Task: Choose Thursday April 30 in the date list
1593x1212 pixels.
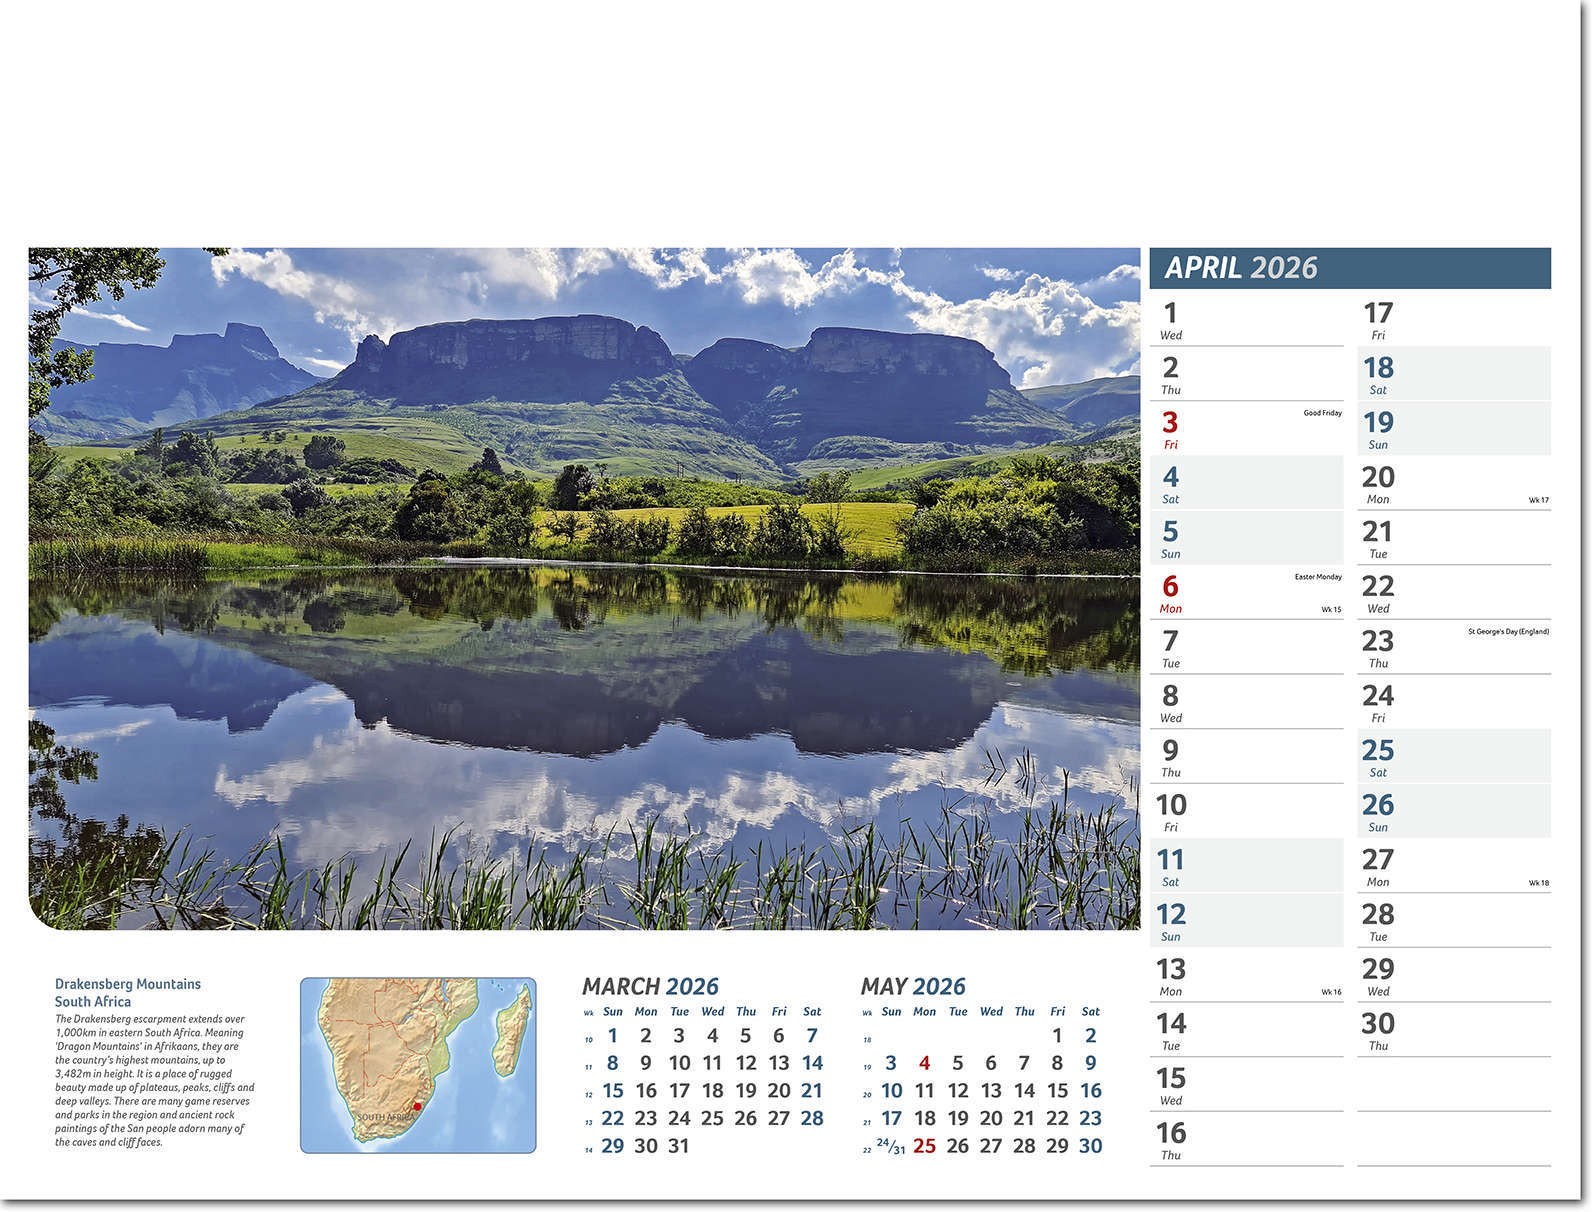Action: 1378,1030
